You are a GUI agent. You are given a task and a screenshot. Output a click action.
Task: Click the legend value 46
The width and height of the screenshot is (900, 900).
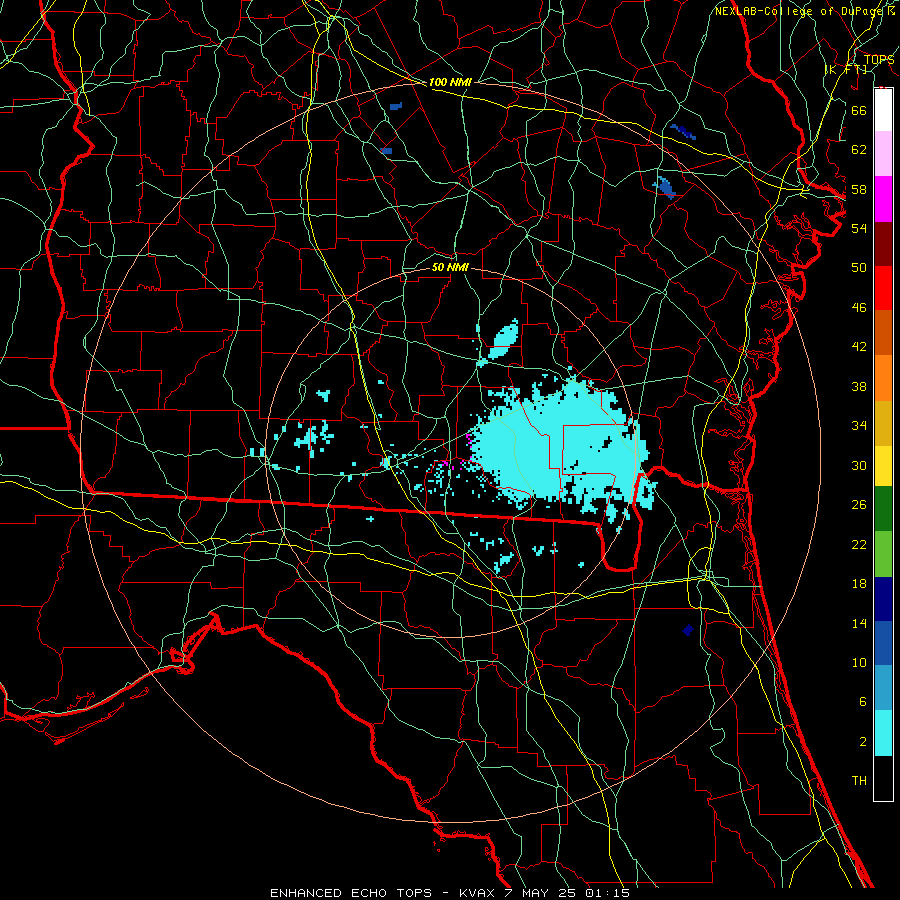pos(859,308)
